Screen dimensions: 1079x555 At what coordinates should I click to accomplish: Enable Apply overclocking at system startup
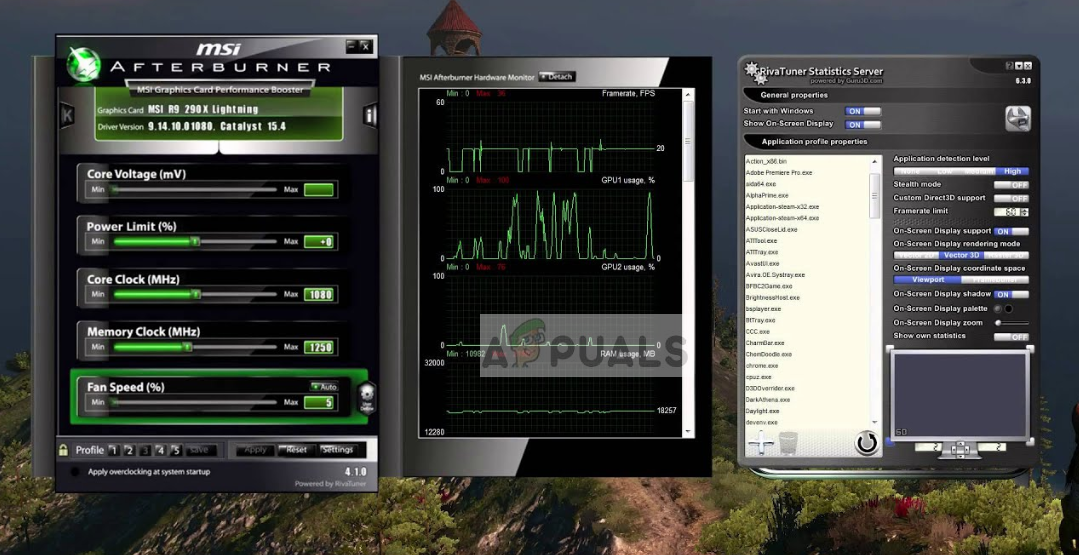click(75, 472)
